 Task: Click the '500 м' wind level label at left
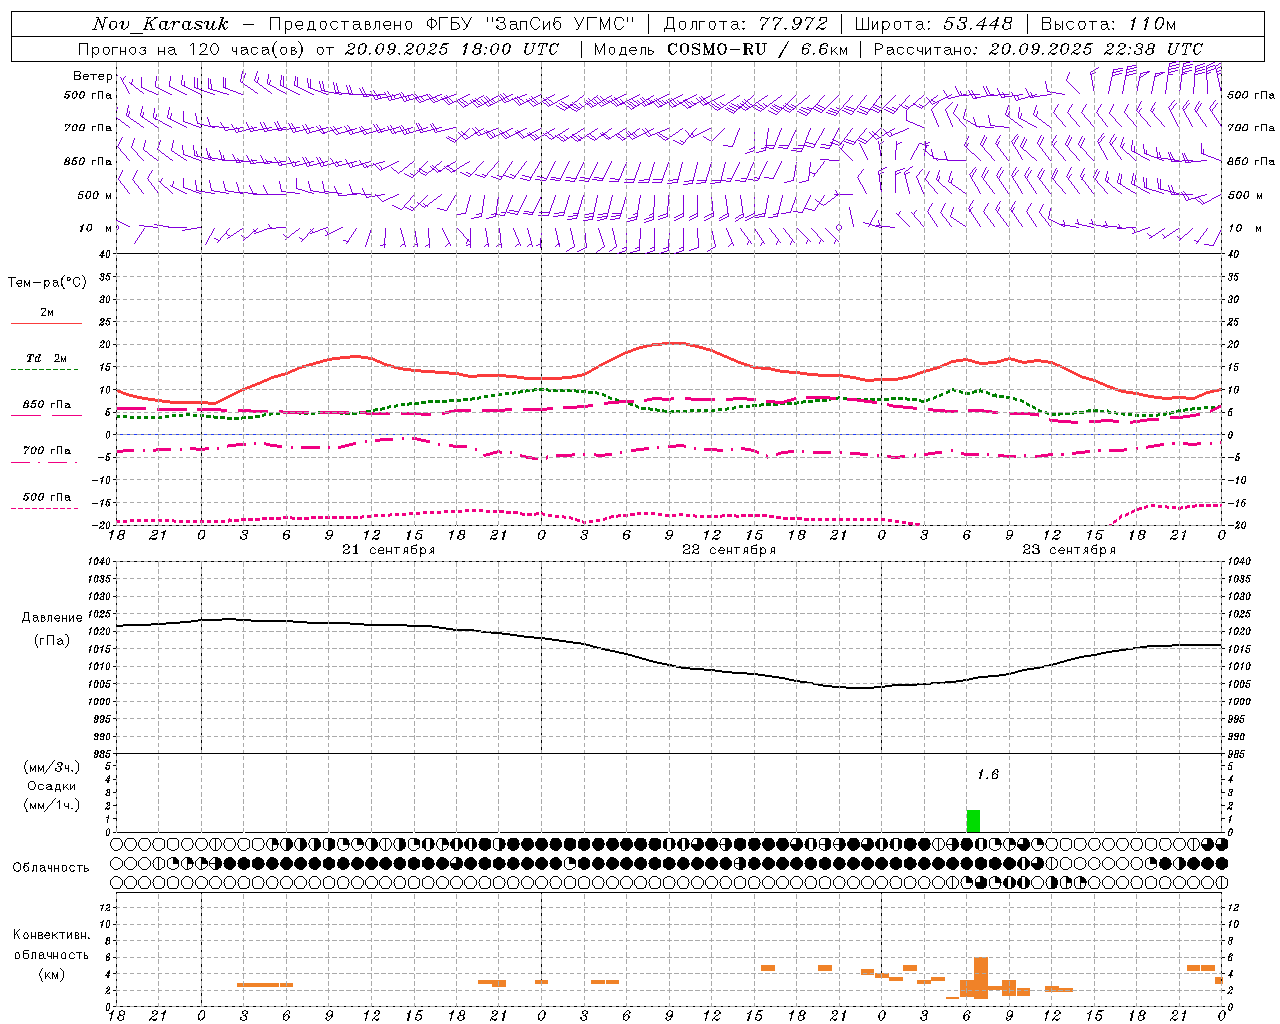(95, 195)
